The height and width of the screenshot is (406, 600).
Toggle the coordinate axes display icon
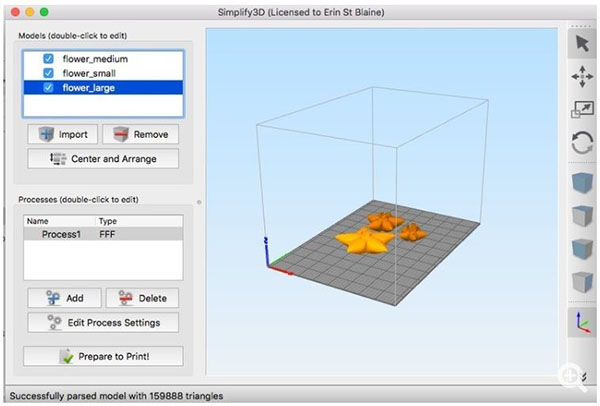tap(581, 323)
